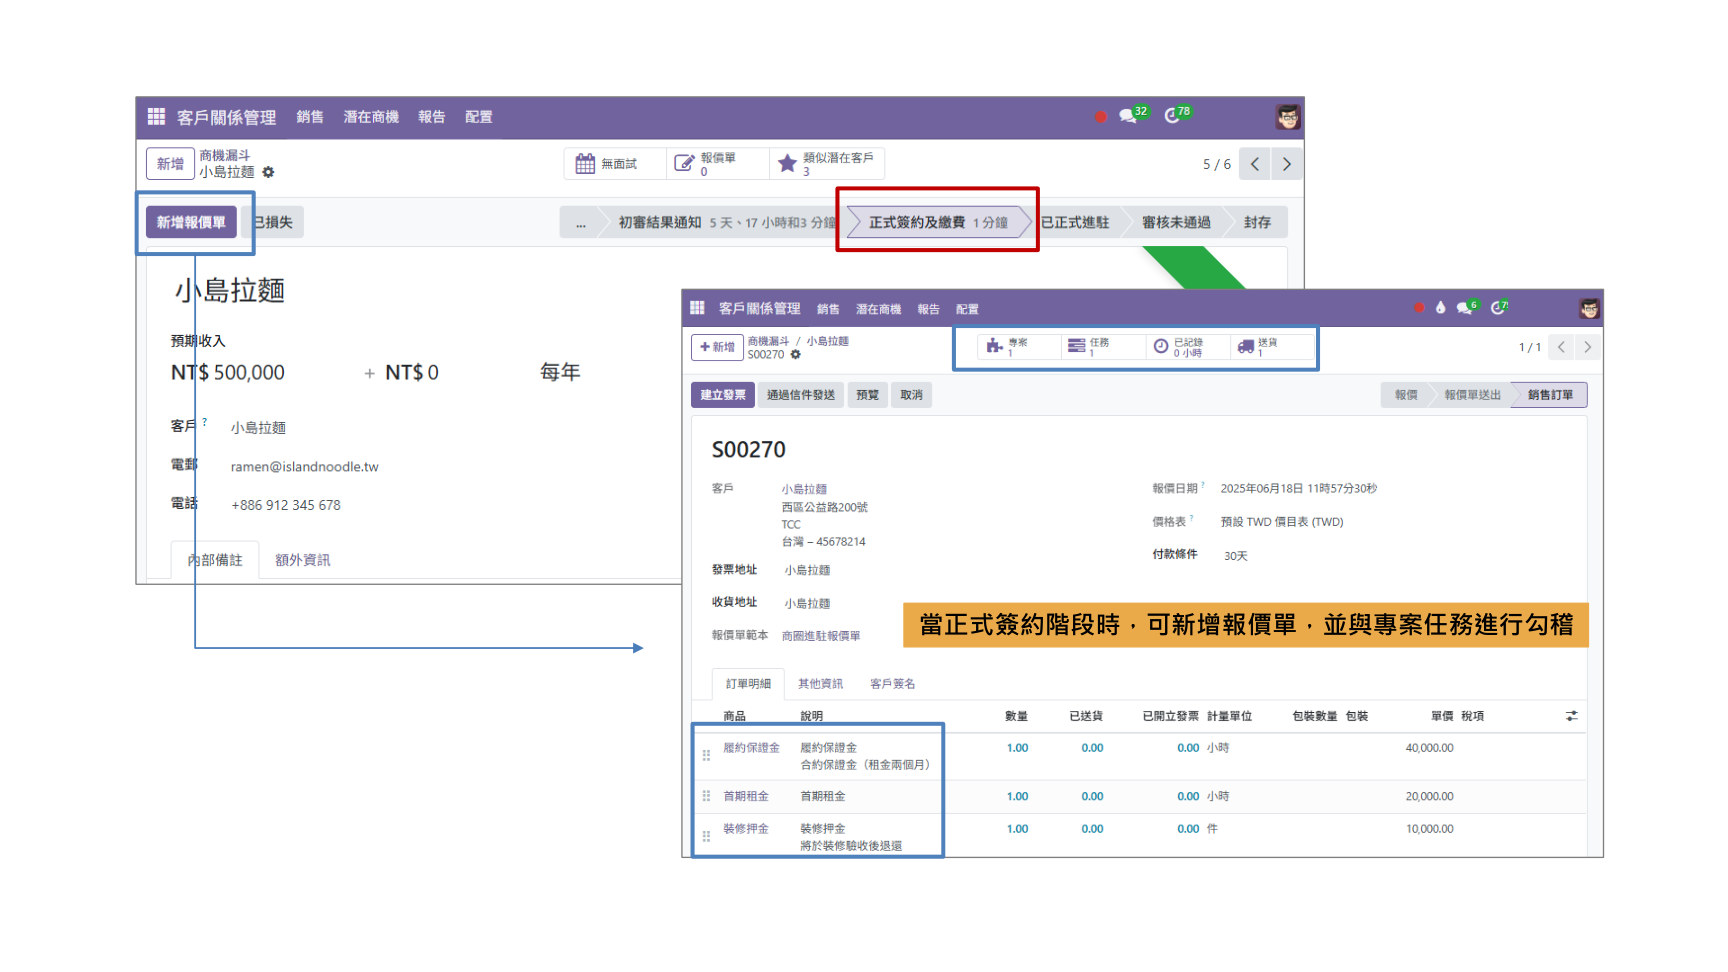Open chat messages icon with 32 badge
The image size is (1728, 972).
[x=1129, y=116]
